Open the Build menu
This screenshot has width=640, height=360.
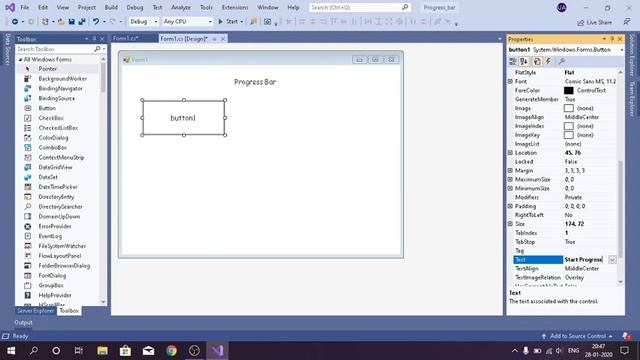[x=111, y=8]
